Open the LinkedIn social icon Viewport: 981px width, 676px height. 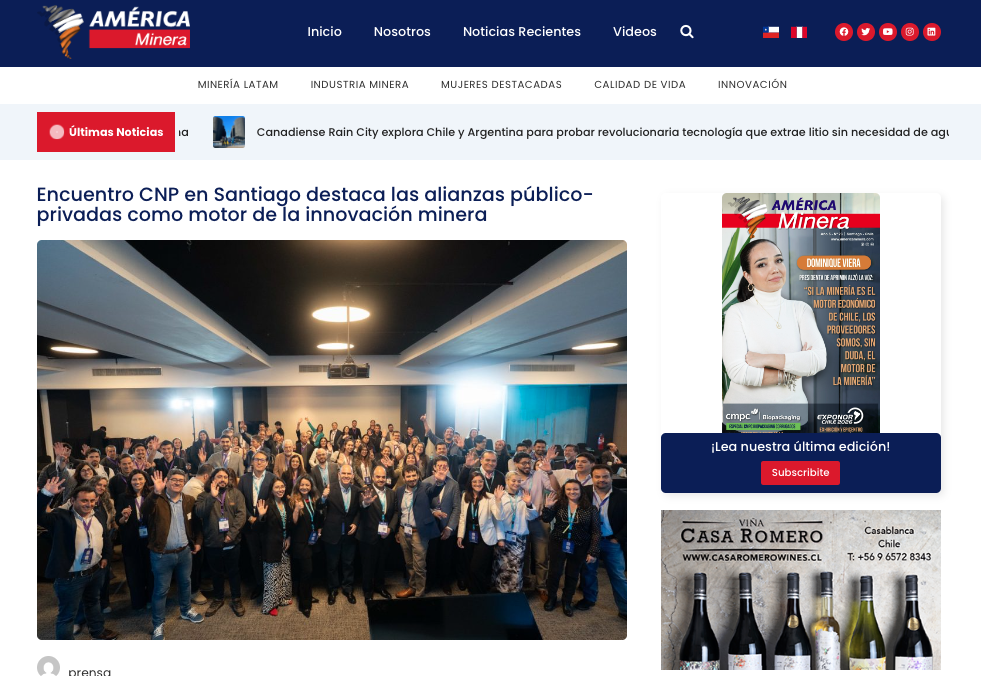(932, 32)
